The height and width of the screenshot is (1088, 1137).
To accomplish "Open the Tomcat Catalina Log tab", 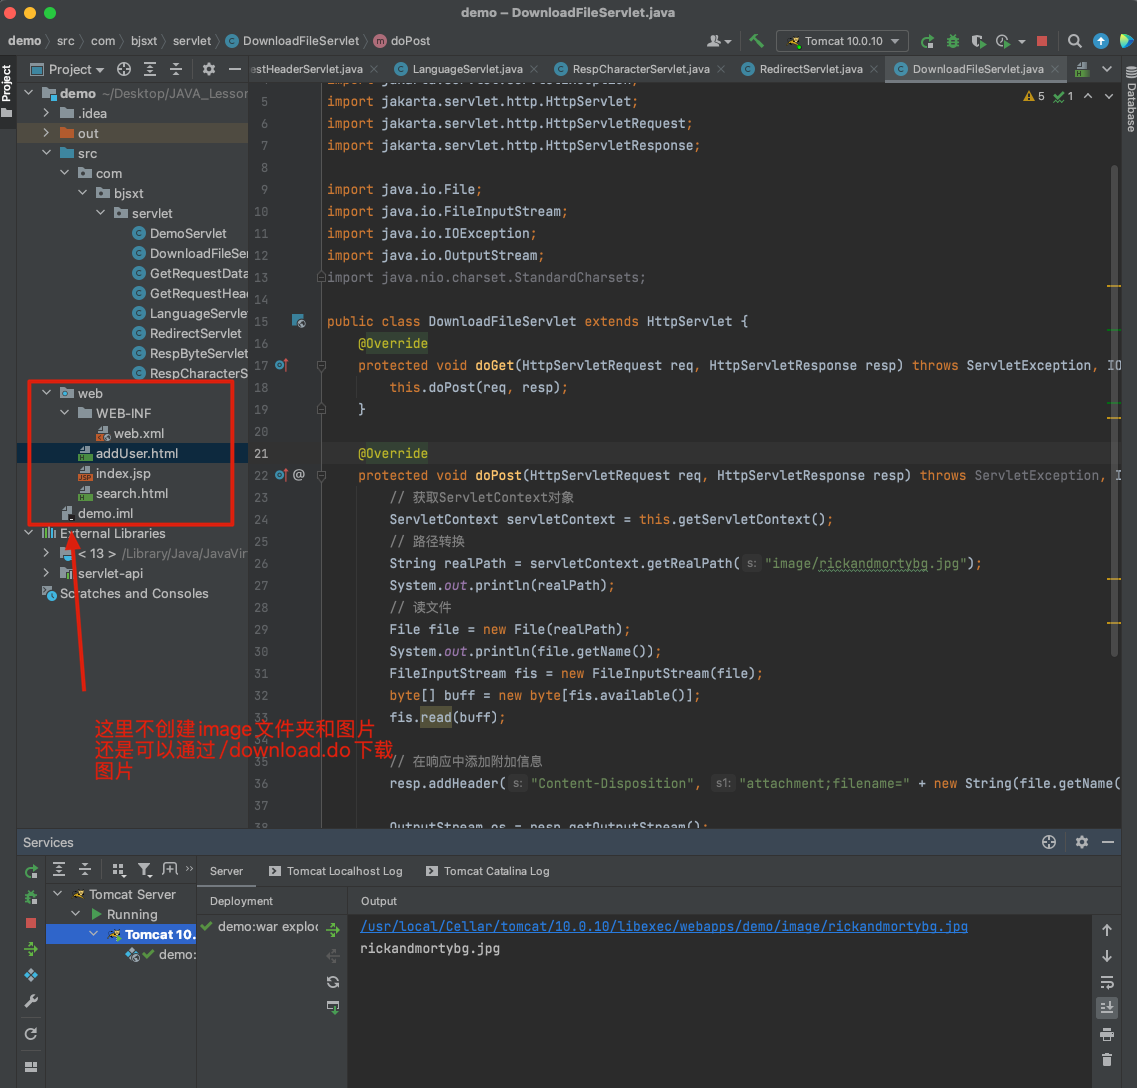I will point(488,870).
